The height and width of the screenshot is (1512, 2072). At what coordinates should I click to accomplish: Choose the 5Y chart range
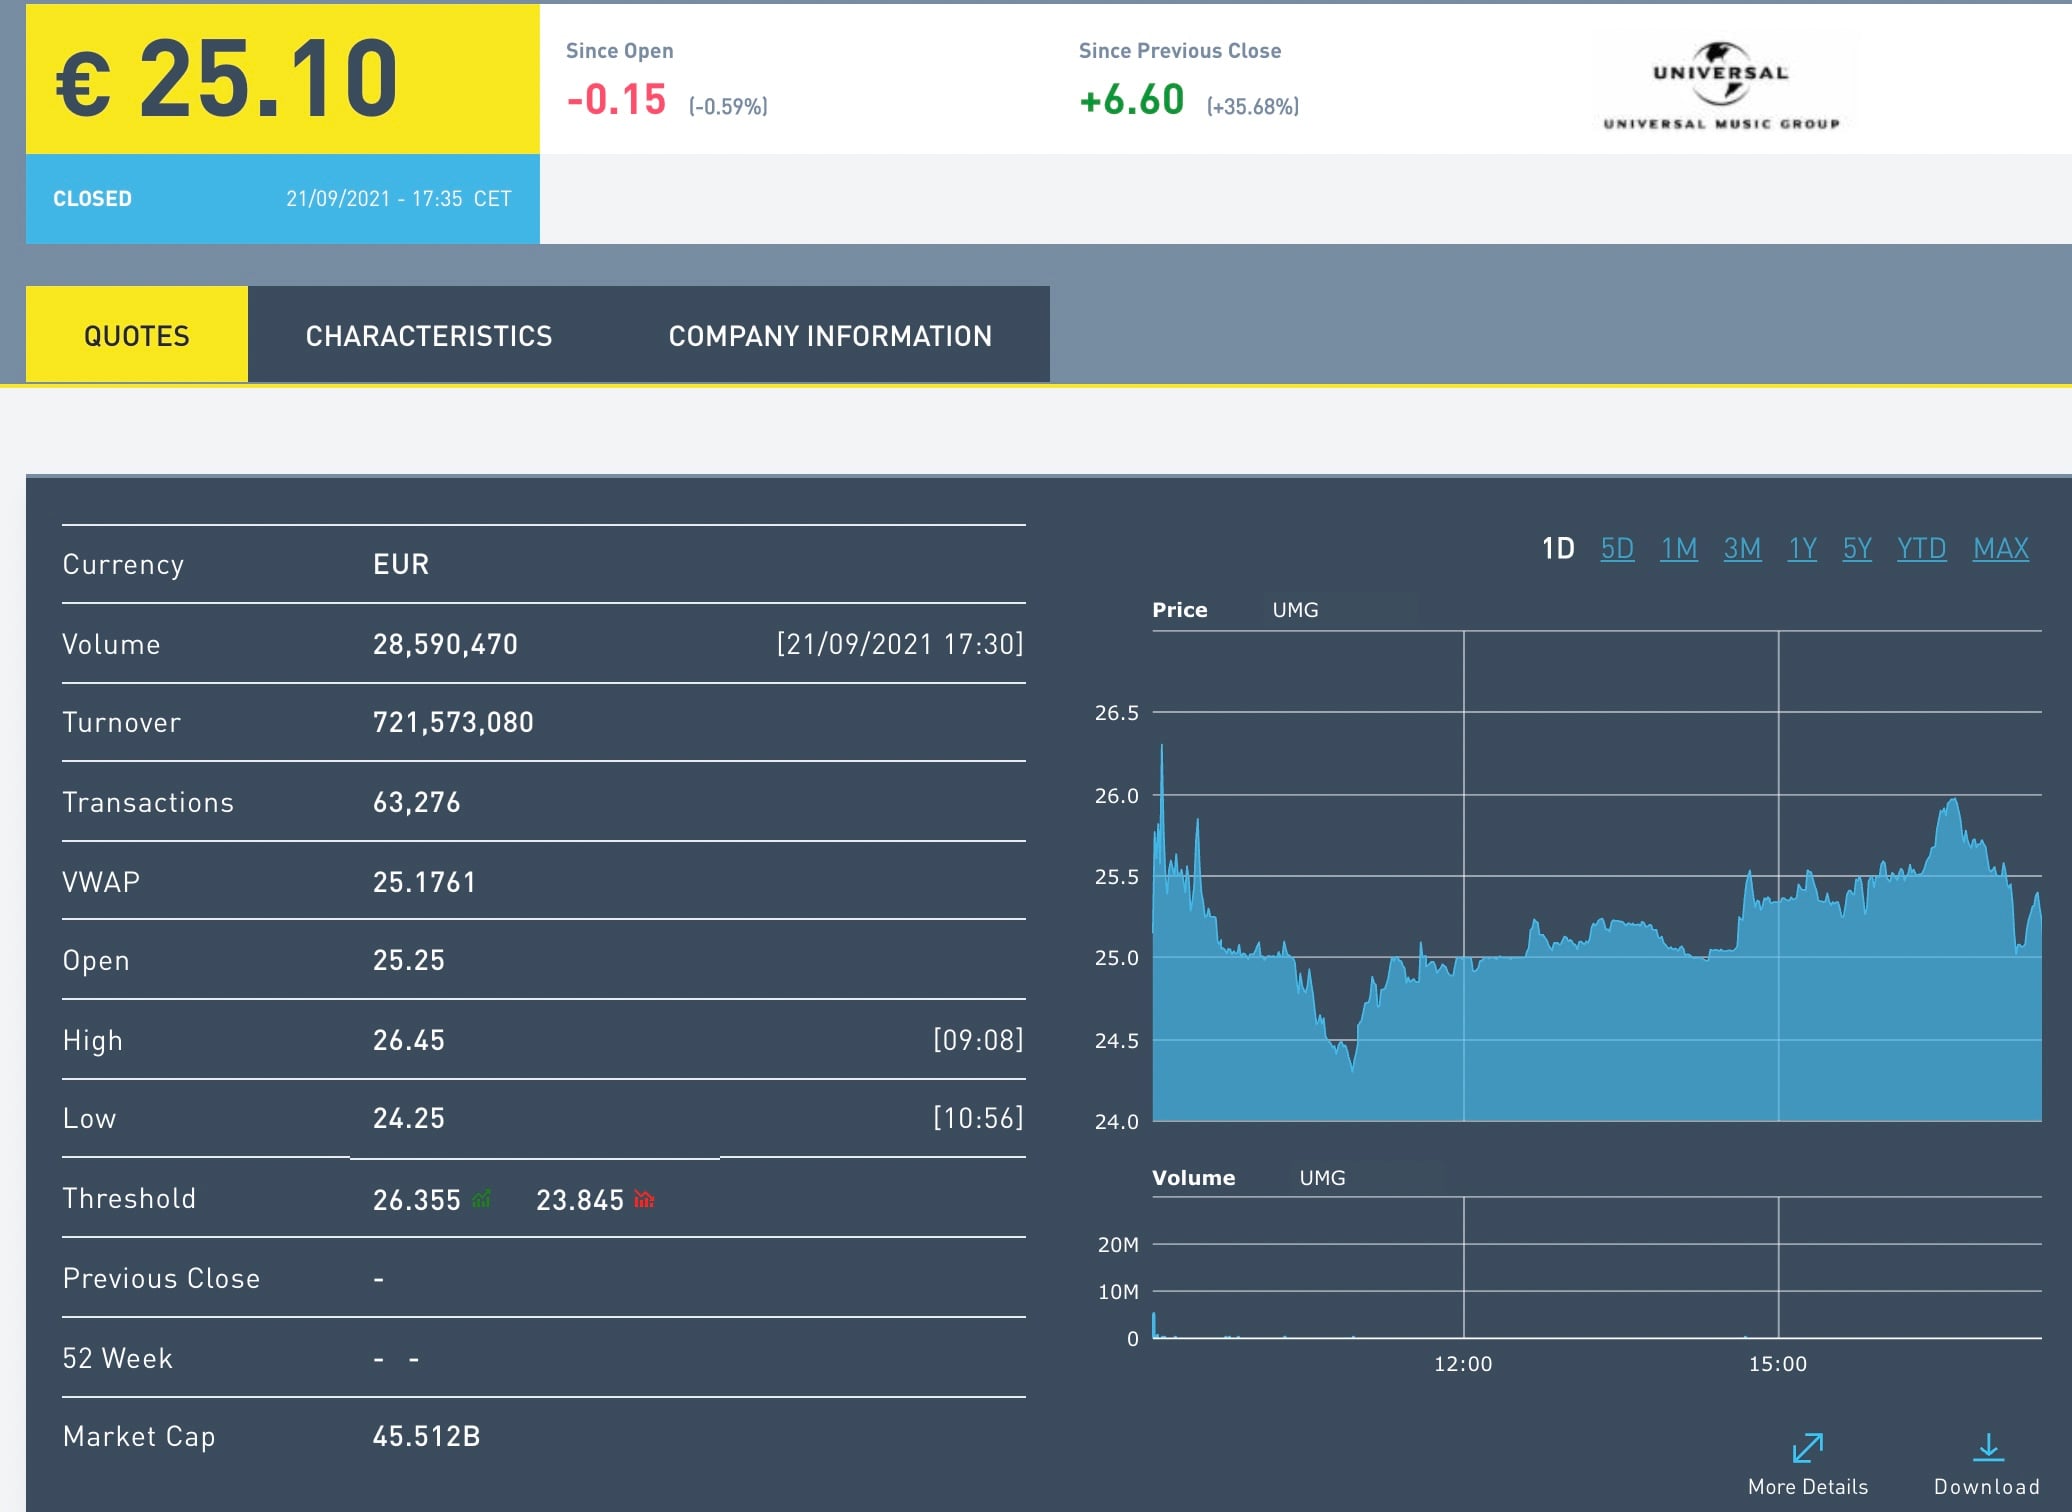click(1857, 548)
